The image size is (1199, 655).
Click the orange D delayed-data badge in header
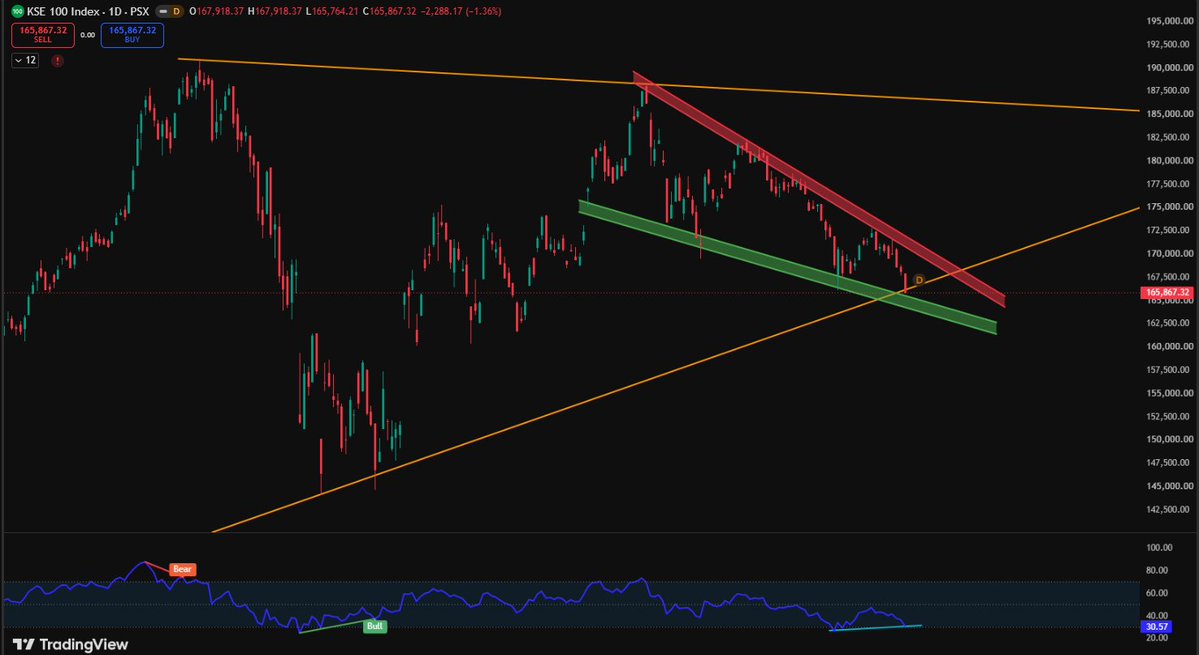tap(177, 11)
